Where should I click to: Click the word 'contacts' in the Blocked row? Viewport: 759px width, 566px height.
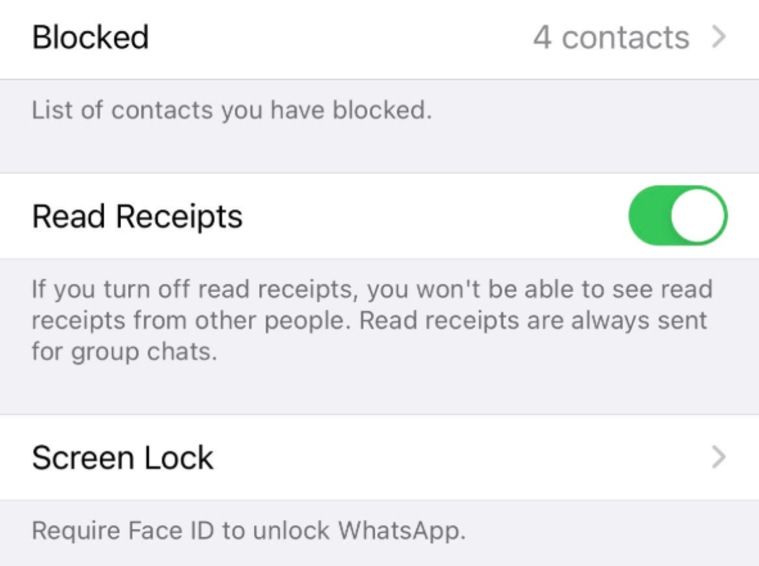coord(625,37)
